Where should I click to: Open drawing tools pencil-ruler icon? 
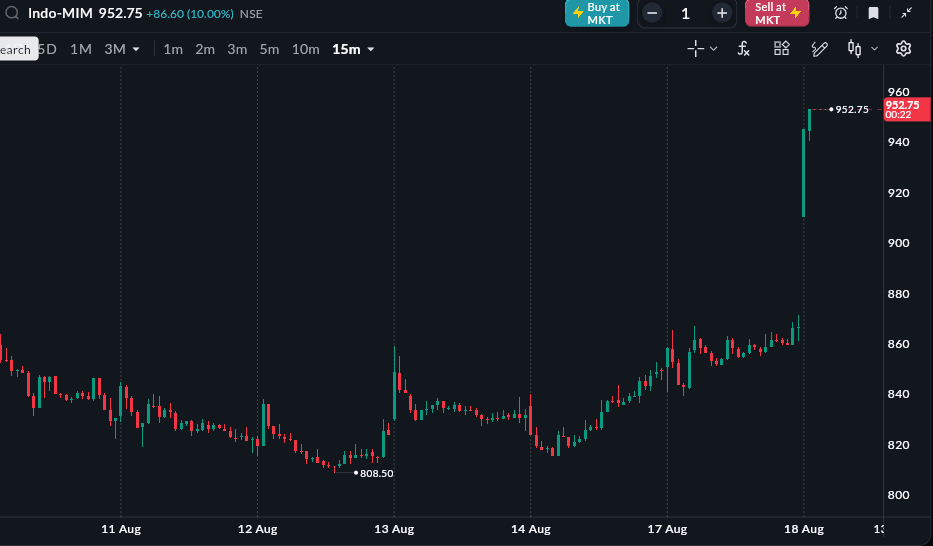pyautogui.click(x=819, y=49)
